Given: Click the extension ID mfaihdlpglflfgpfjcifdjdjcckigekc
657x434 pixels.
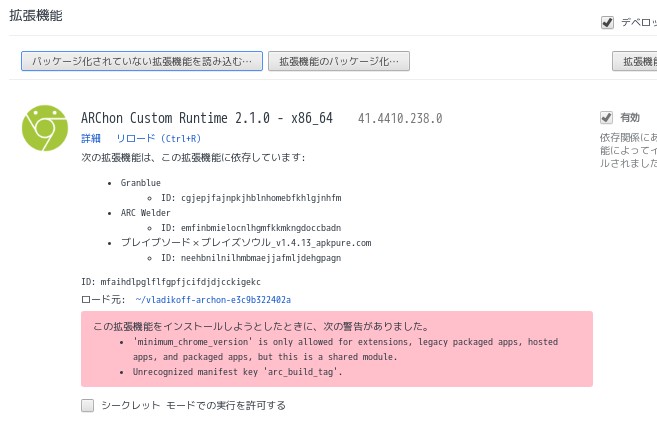Looking at the screenshot, I should coord(171,282).
